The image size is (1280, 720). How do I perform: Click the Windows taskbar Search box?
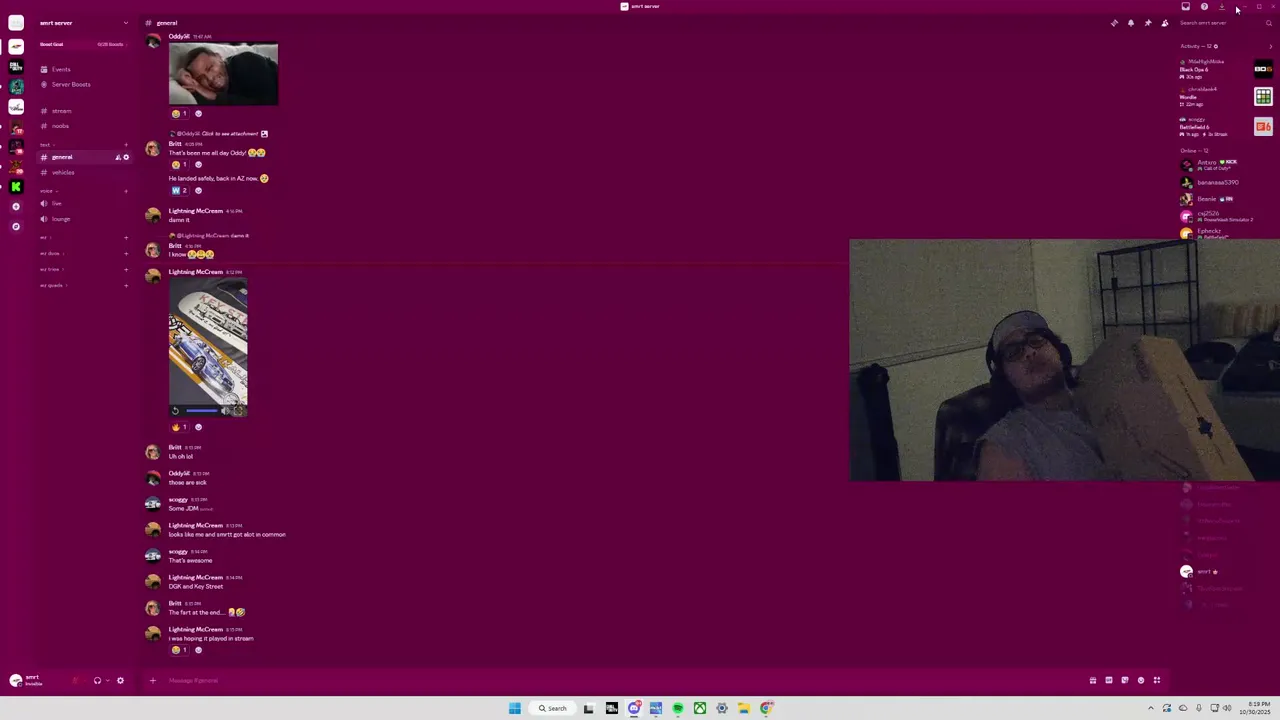pyautogui.click(x=553, y=708)
